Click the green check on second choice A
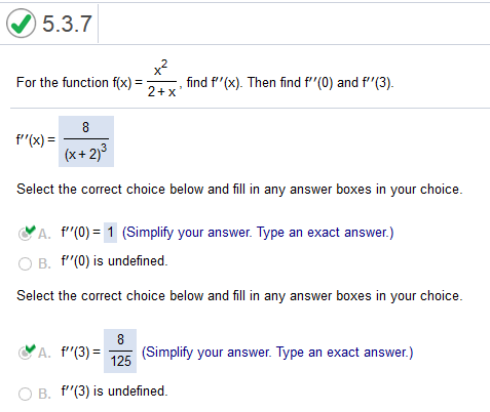Image resolution: width=490 pixels, height=412 pixels. 30,349
